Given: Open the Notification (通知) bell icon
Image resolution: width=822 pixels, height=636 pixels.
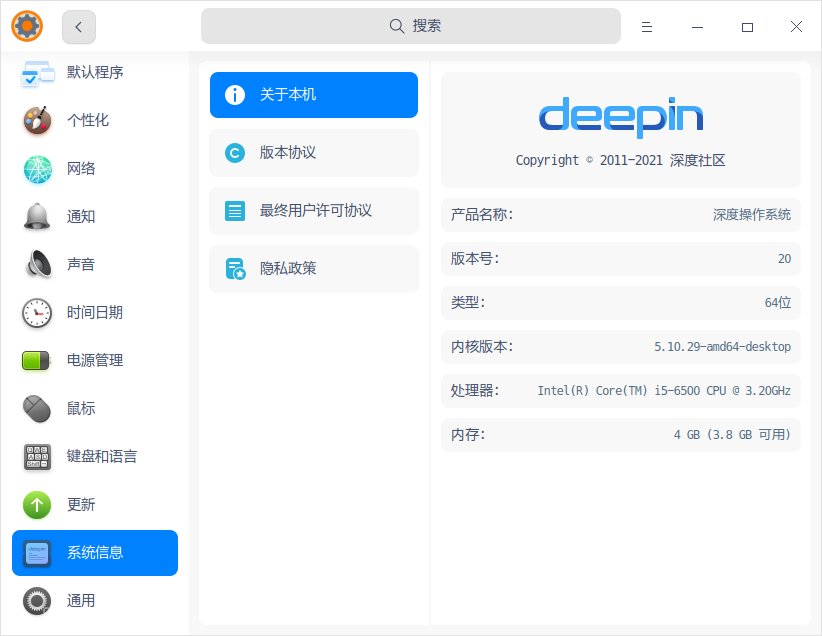Looking at the screenshot, I should pyautogui.click(x=37, y=216).
